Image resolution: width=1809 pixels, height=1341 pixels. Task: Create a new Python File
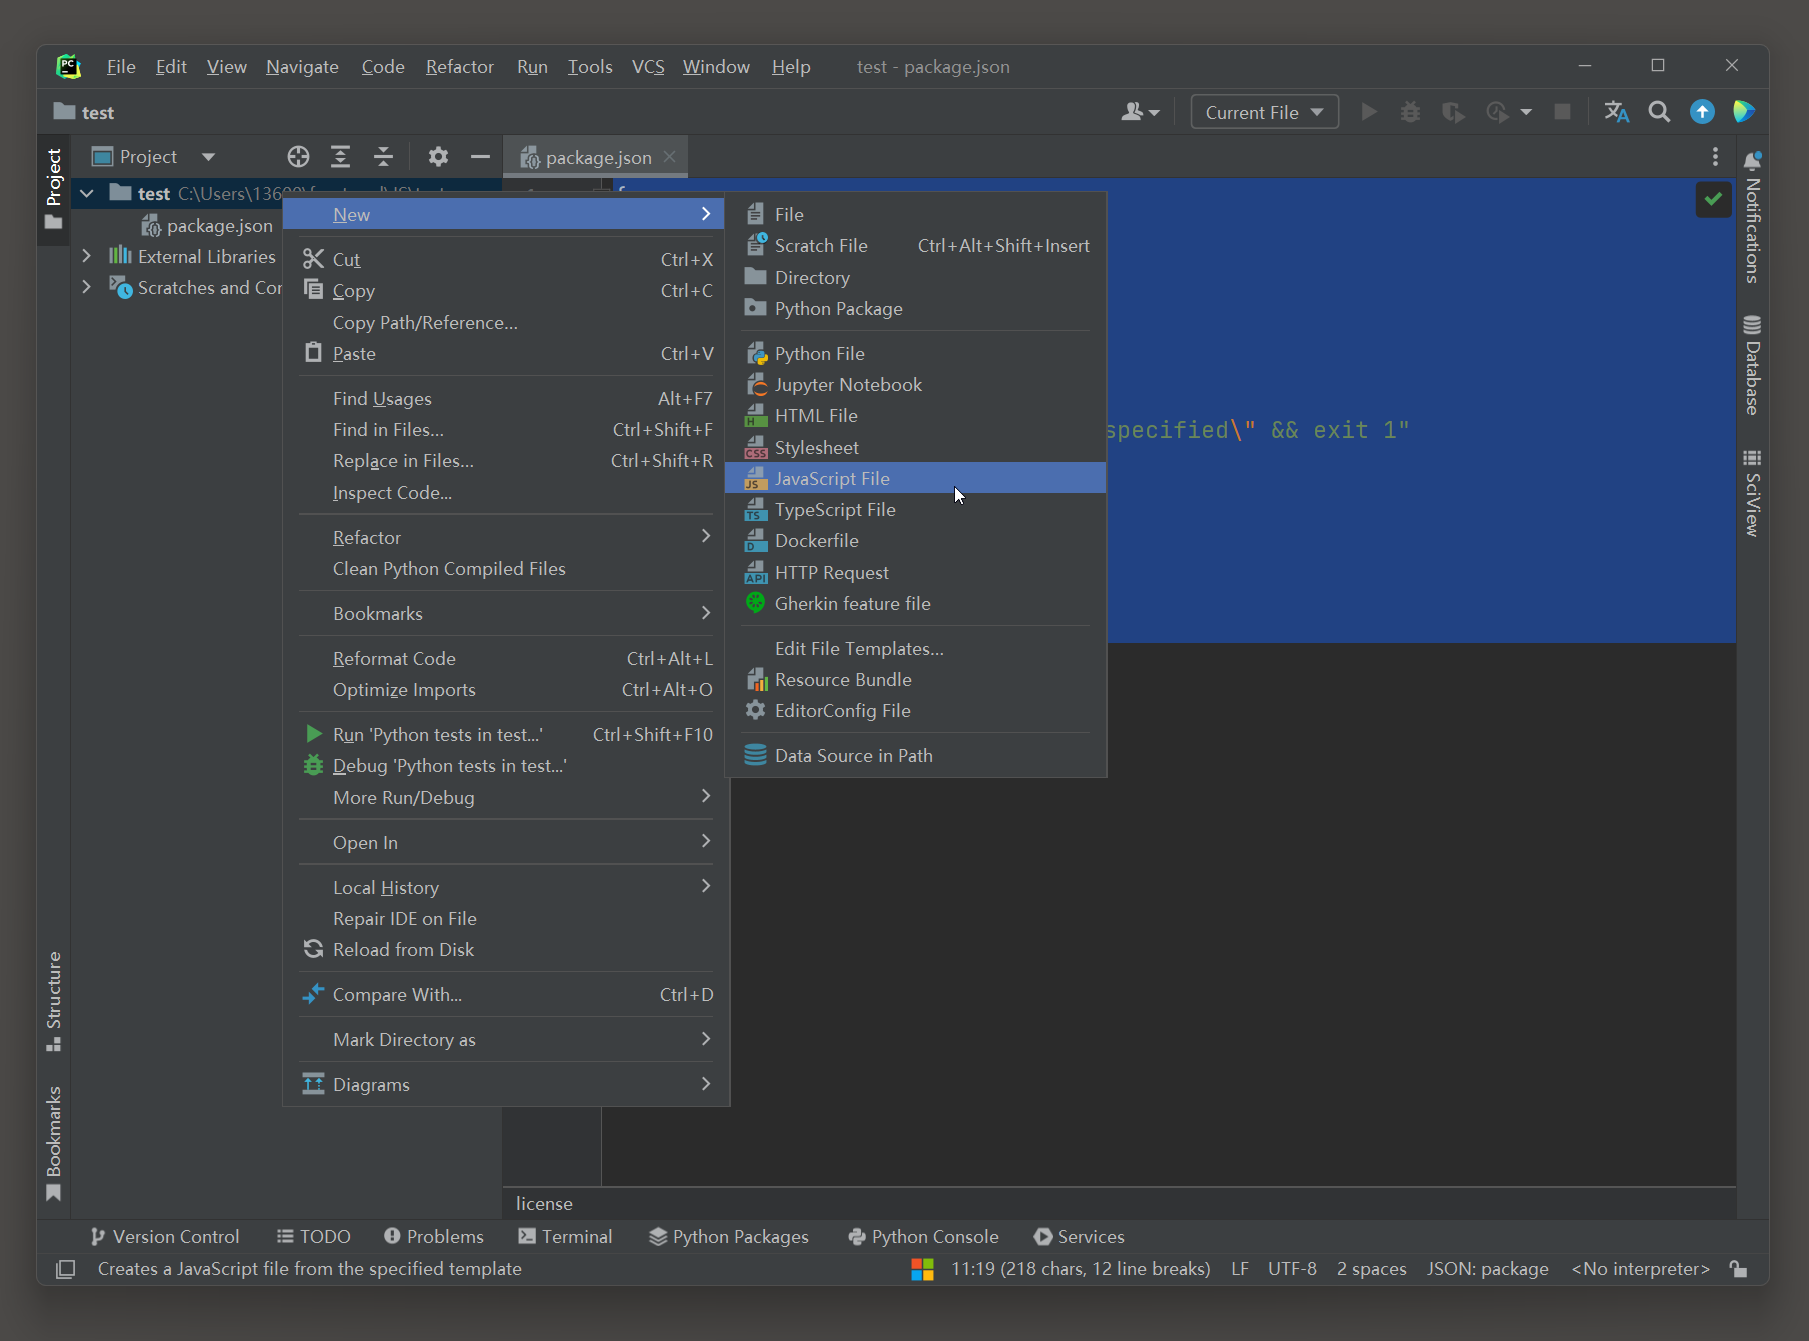pos(915,353)
